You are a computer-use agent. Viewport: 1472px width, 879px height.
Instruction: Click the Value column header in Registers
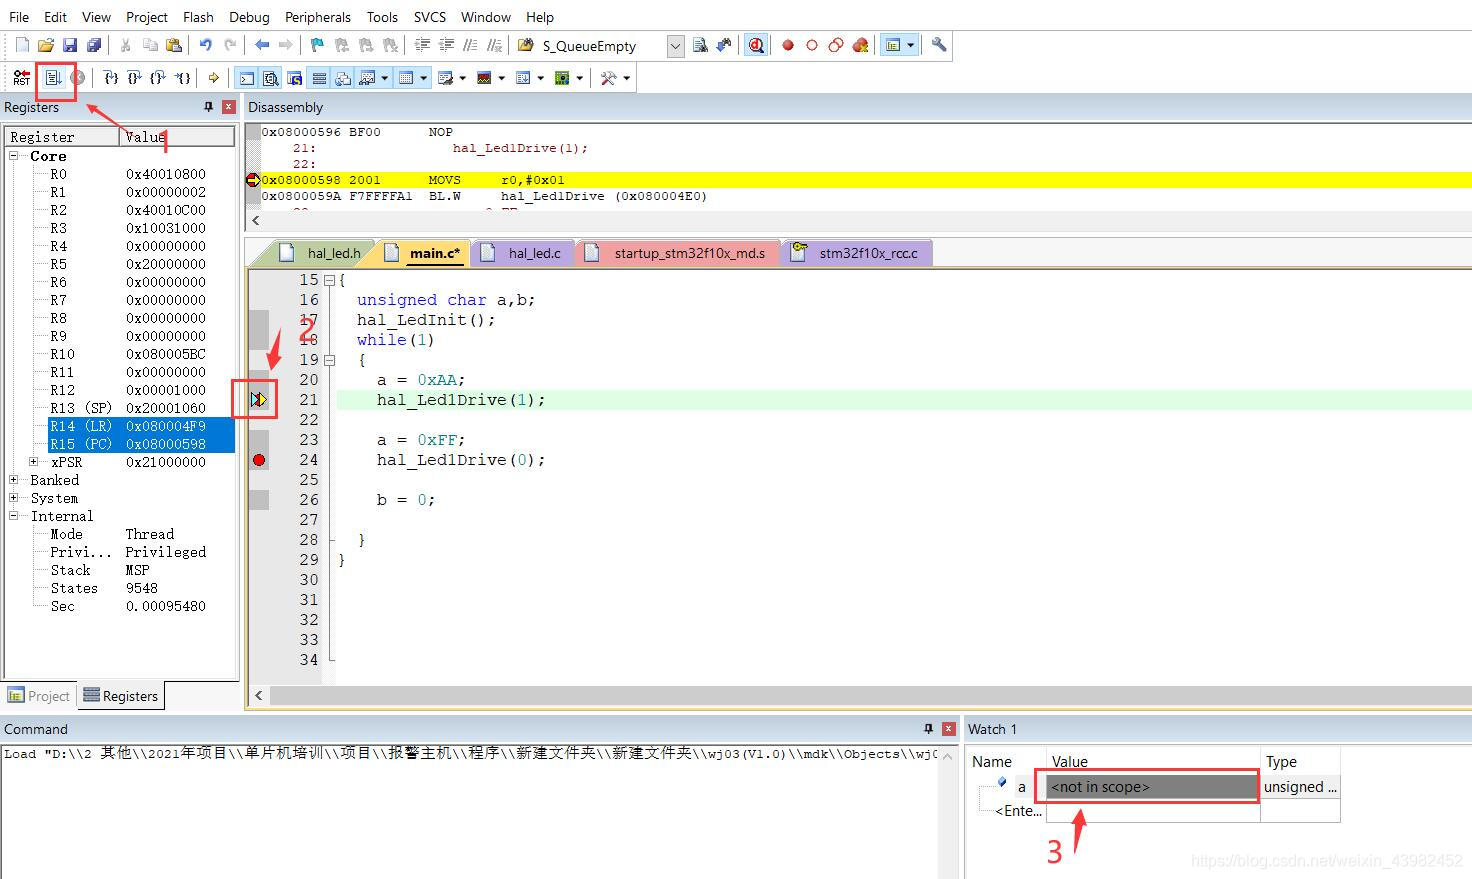(177, 137)
